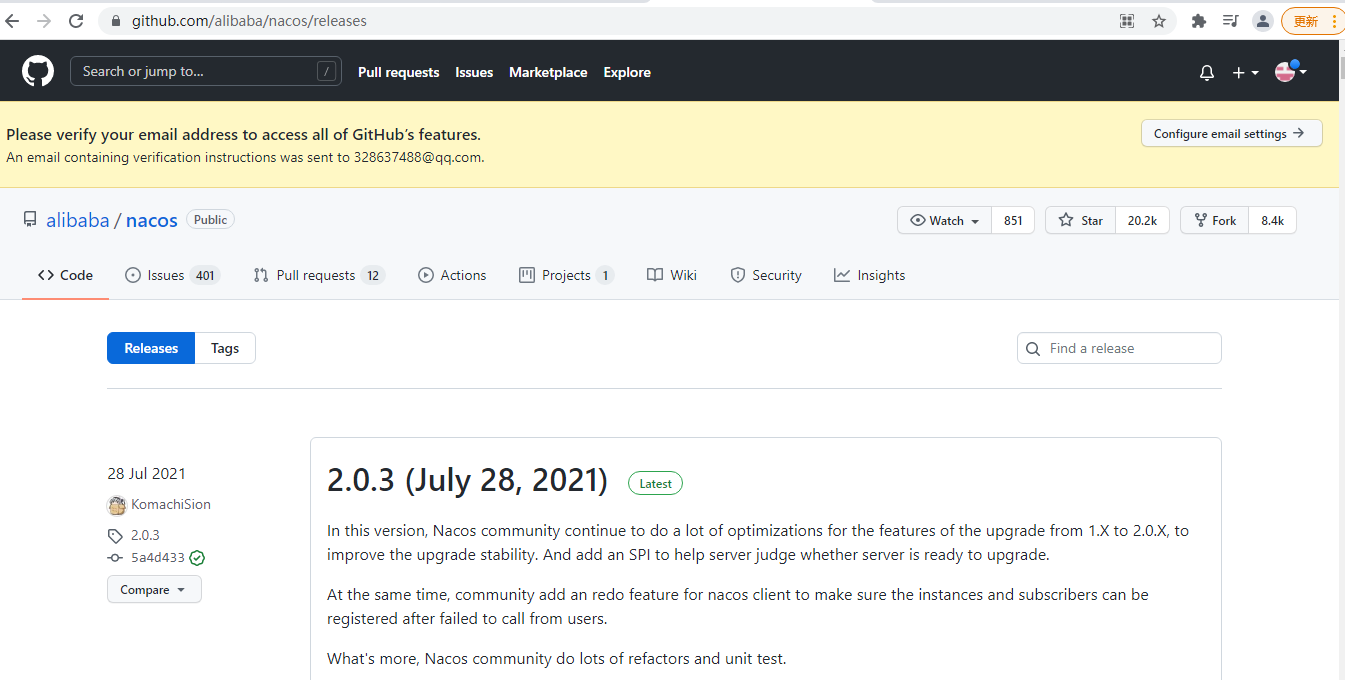Expand the plus create-new dropdown
Image resolution: width=1345 pixels, height=680 pixels.
(1245, 72)
